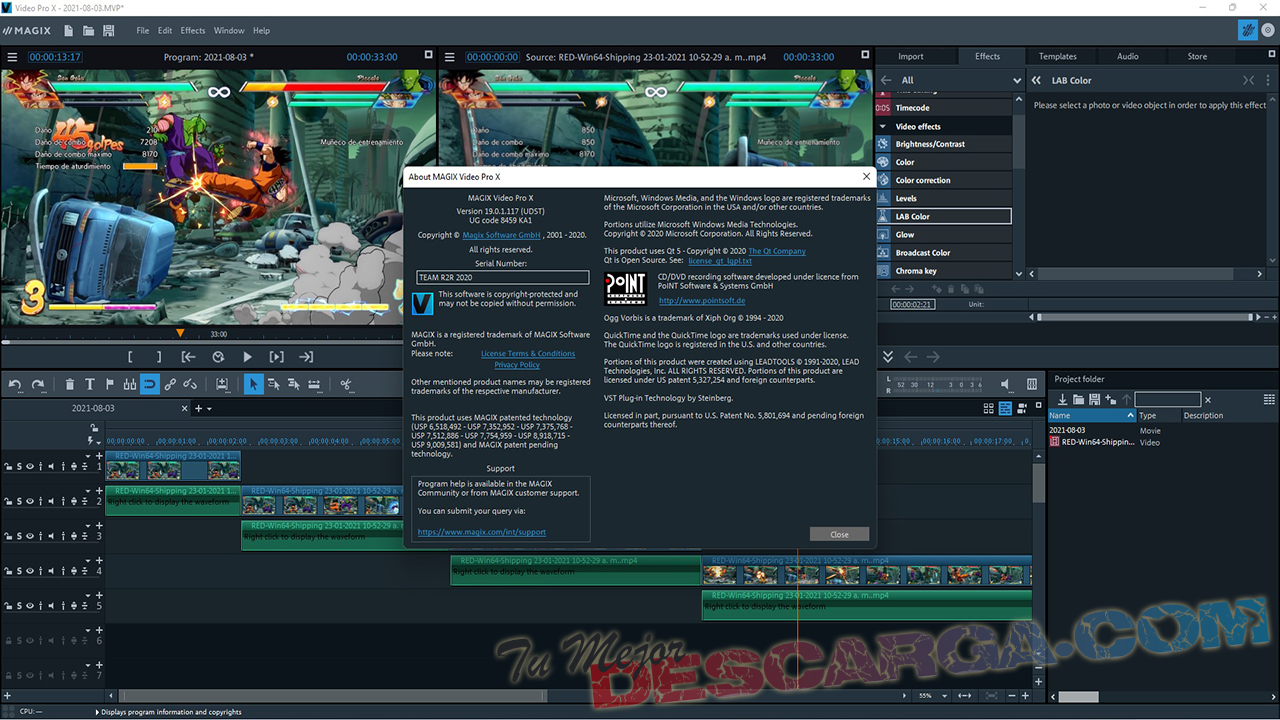Click insert mode dropdown button in toolbar
This screenshot has width=1280, height=720.
(x=221, y=384)
